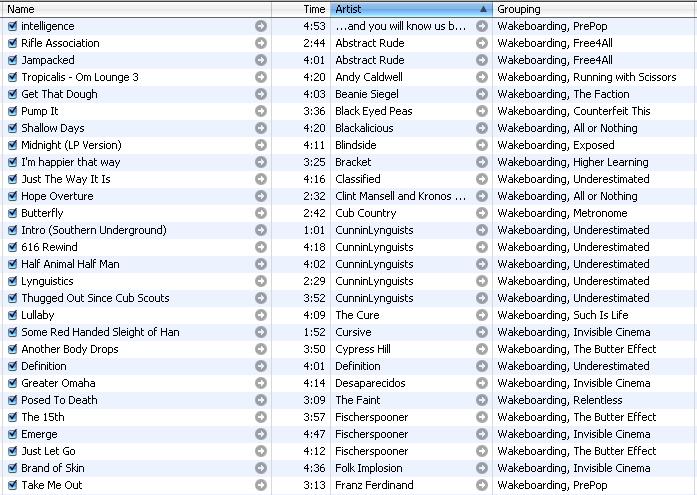Uncheck the Brand of Skin track
697x495 pixels.
click(x=12, y=468)
